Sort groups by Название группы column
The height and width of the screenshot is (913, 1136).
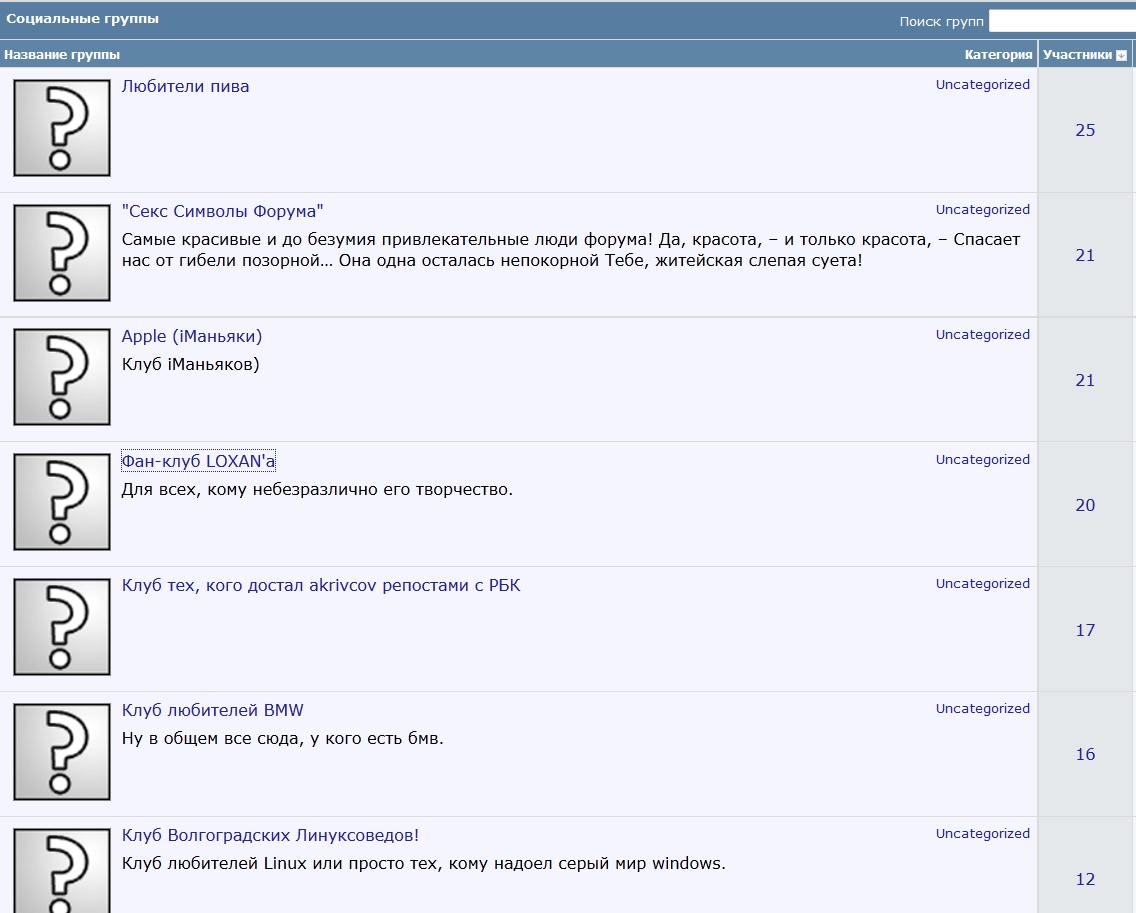62,55
